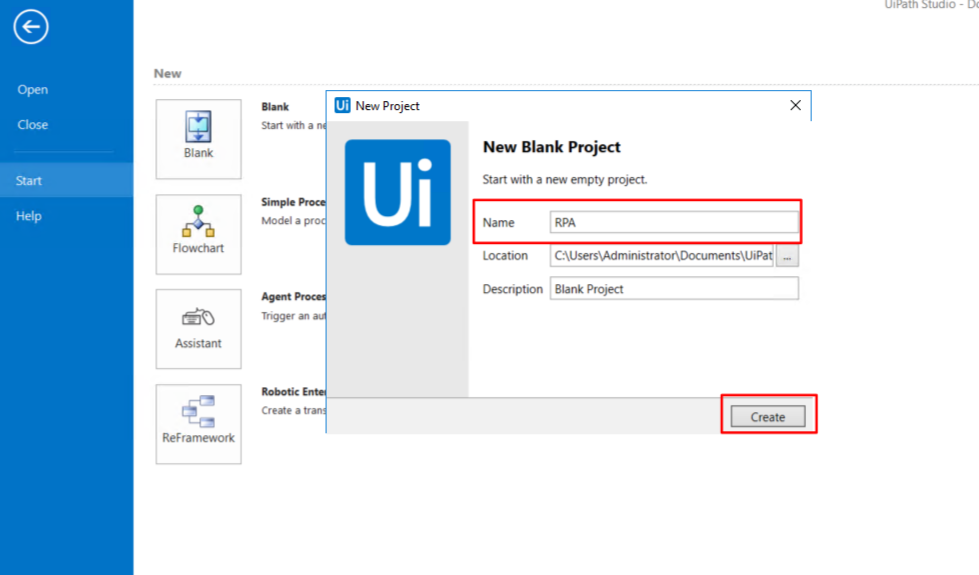The height and width of the screenshot is (575, 979).
Task: Click the New Blank Project heading
Action: (x=552, y=147)
